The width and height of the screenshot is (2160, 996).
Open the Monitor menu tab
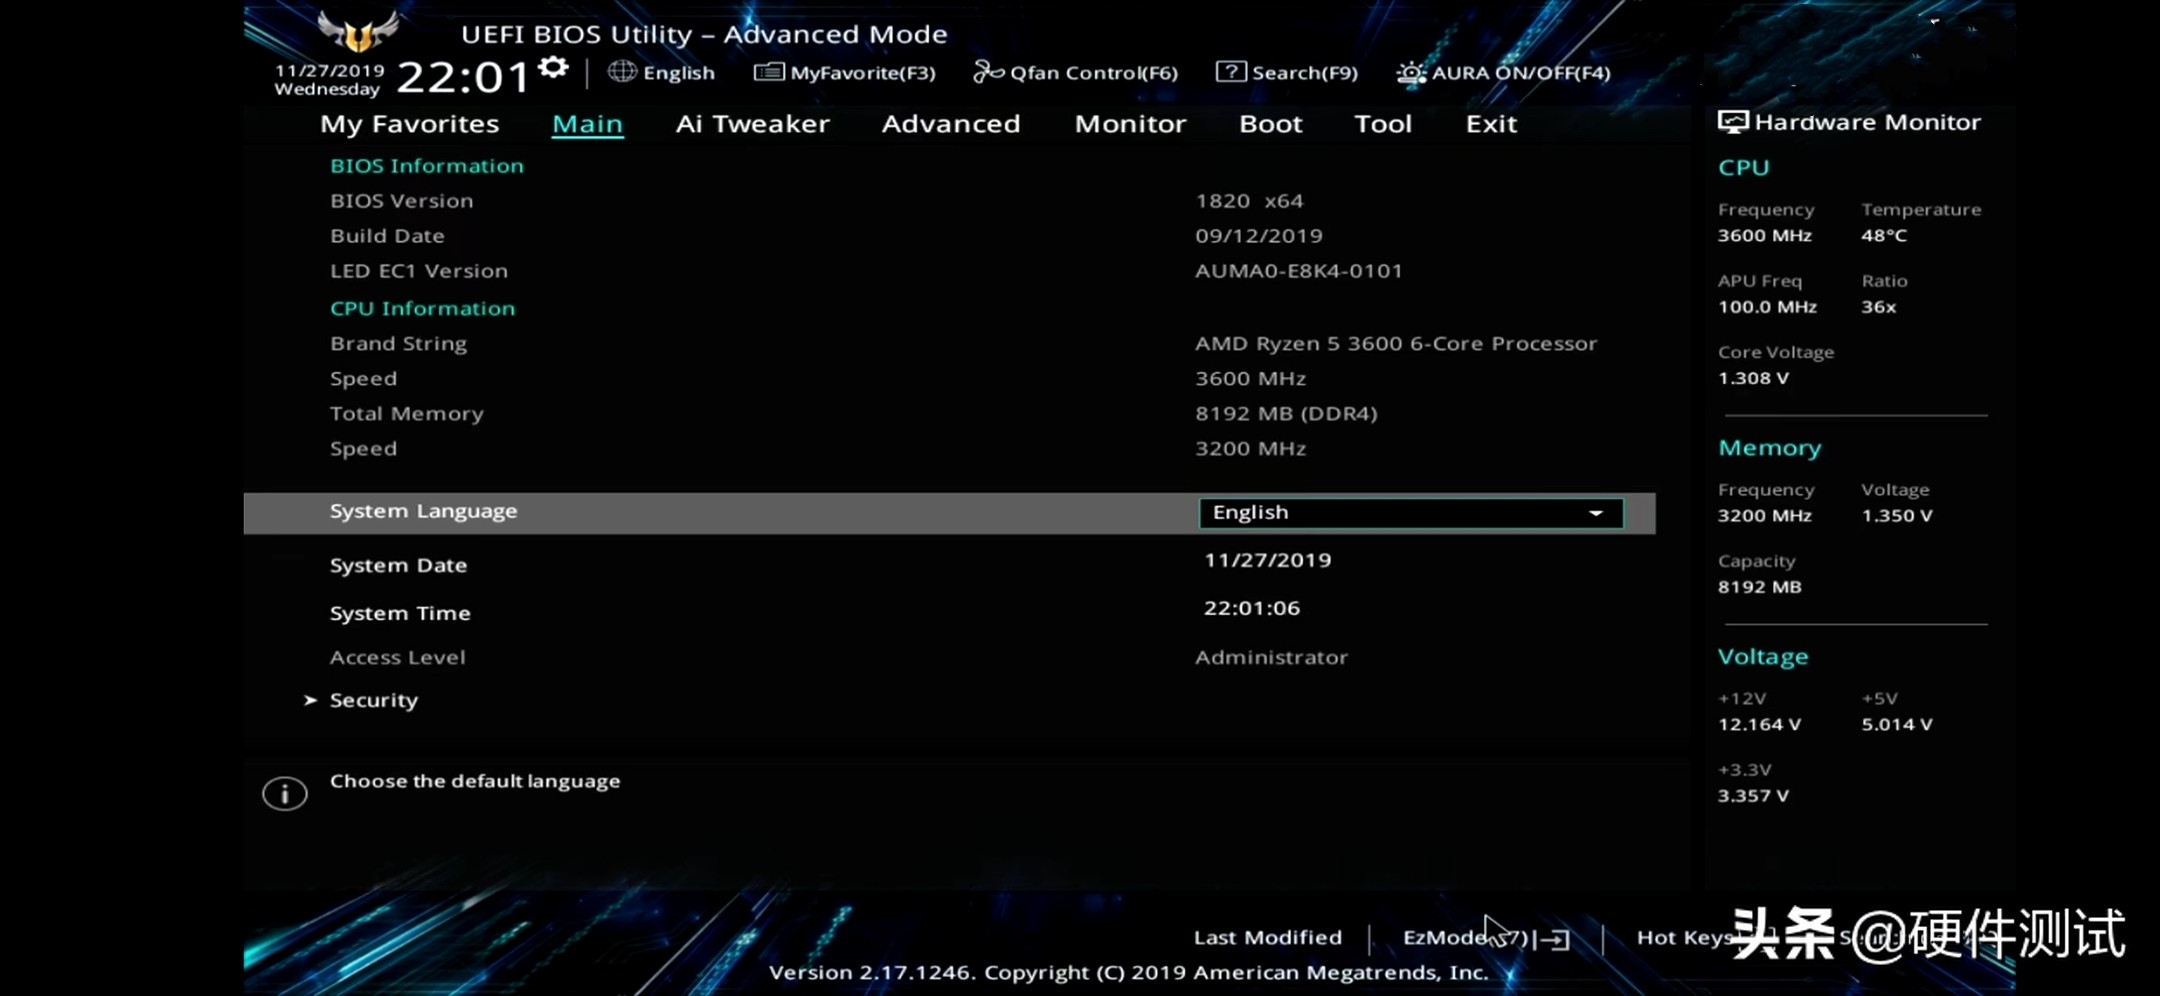[1130, 123]
